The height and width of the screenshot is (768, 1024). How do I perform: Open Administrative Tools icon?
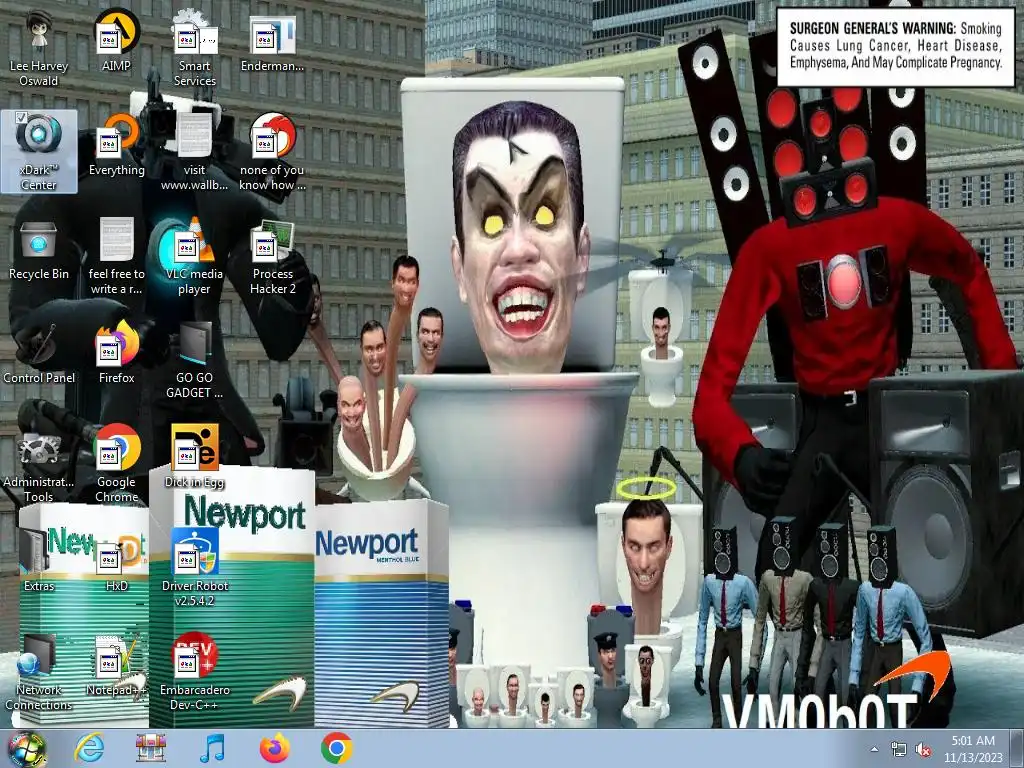click(39, 464)
